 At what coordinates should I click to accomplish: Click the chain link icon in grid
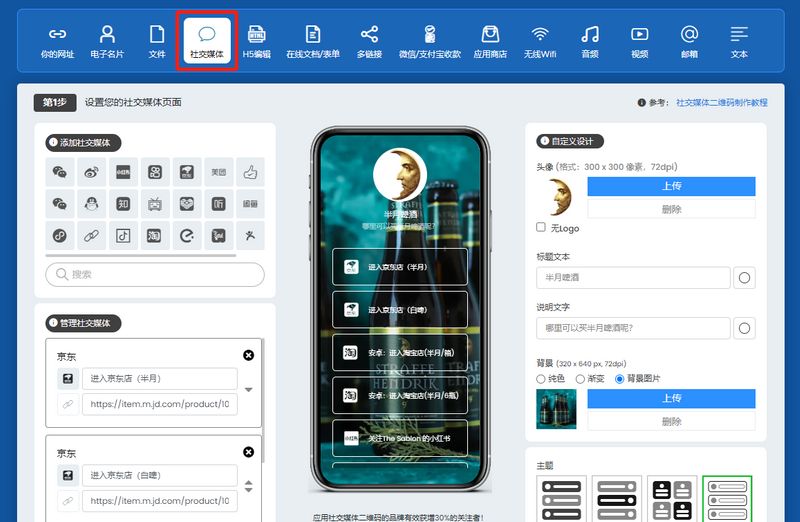tap(91, 236)
